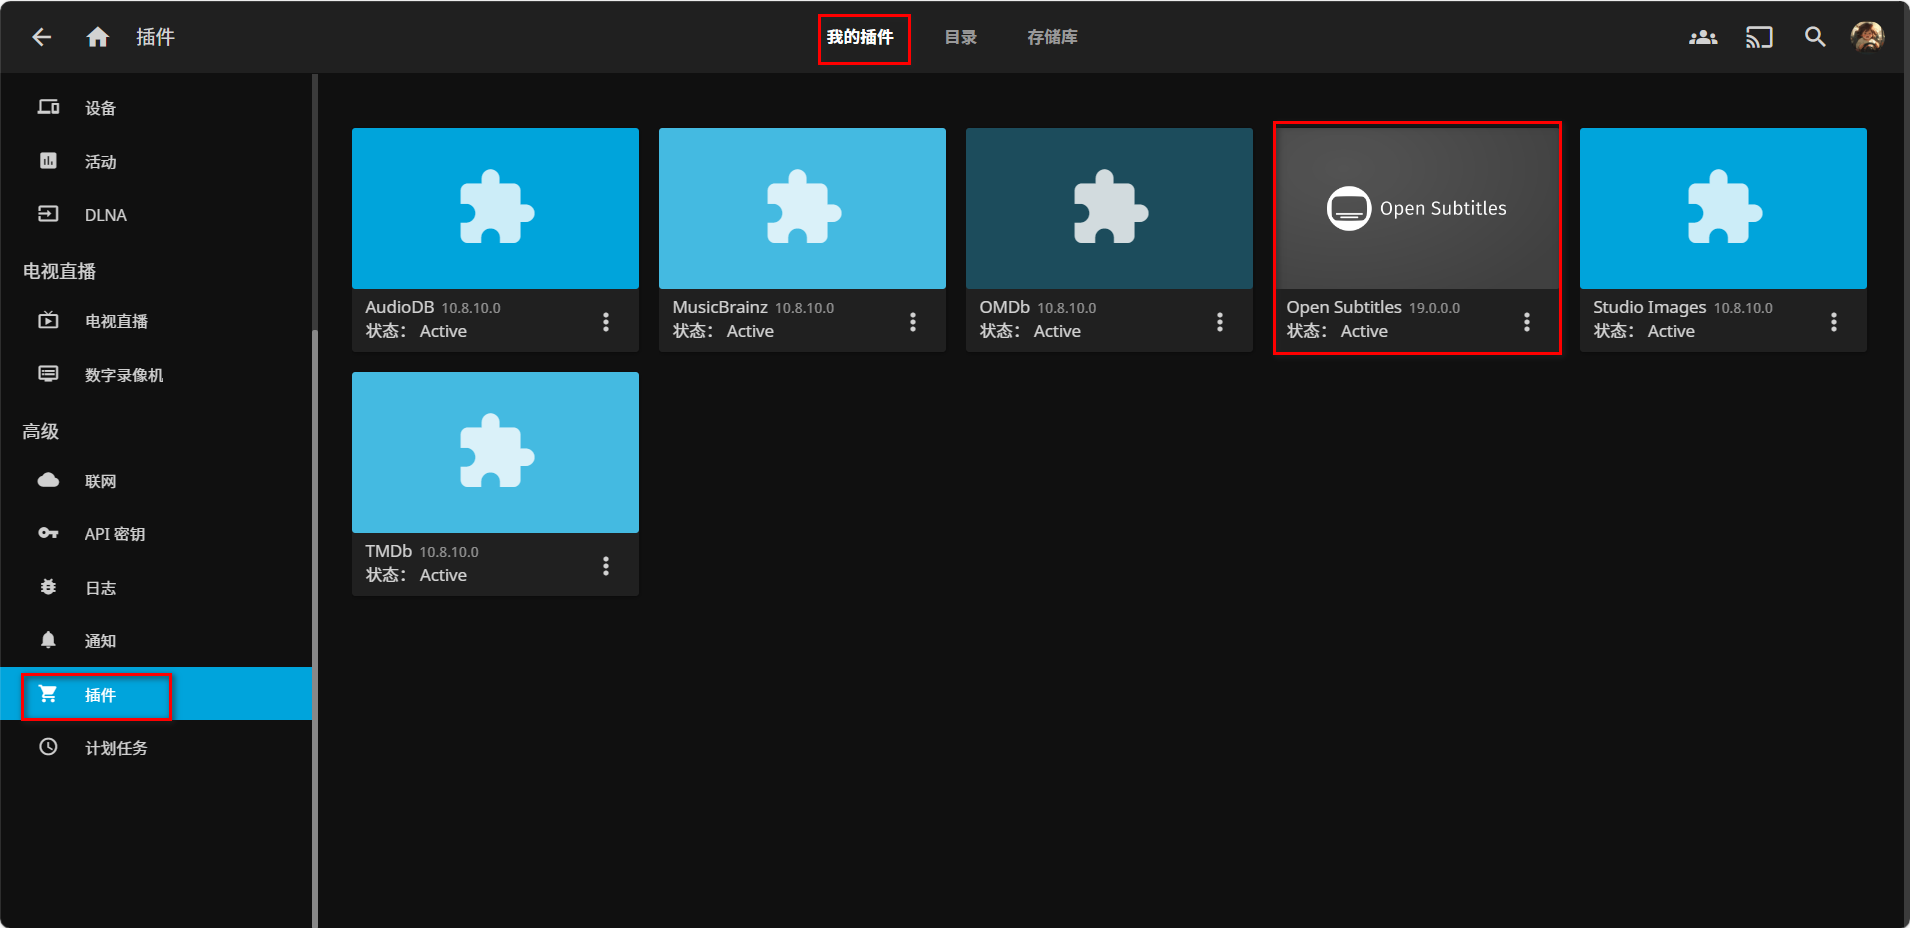Go to home via house icon

click(x=97, y=37)
